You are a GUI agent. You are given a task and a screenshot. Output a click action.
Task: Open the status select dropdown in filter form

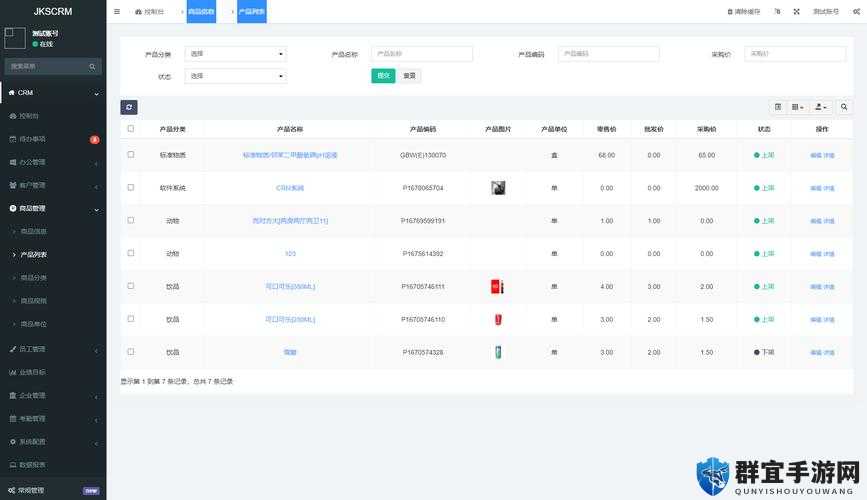(x=236, y=76)
